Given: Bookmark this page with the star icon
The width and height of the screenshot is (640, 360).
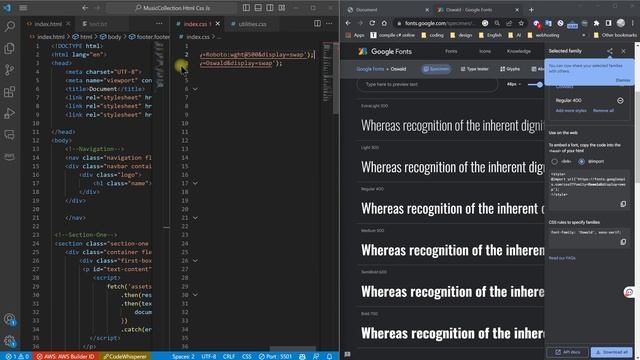Looking at the screenshot, I should [521, 23].
